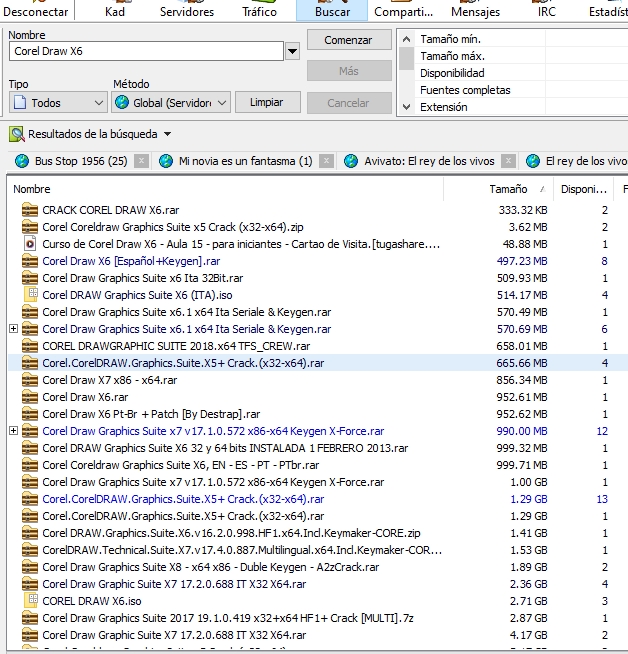Image resolution: width=628 pixels, height=654 pixels.
Task: Click archive icon of Corel Draw X6 [Español+Keygen].rar
Action: click(30, 261)
